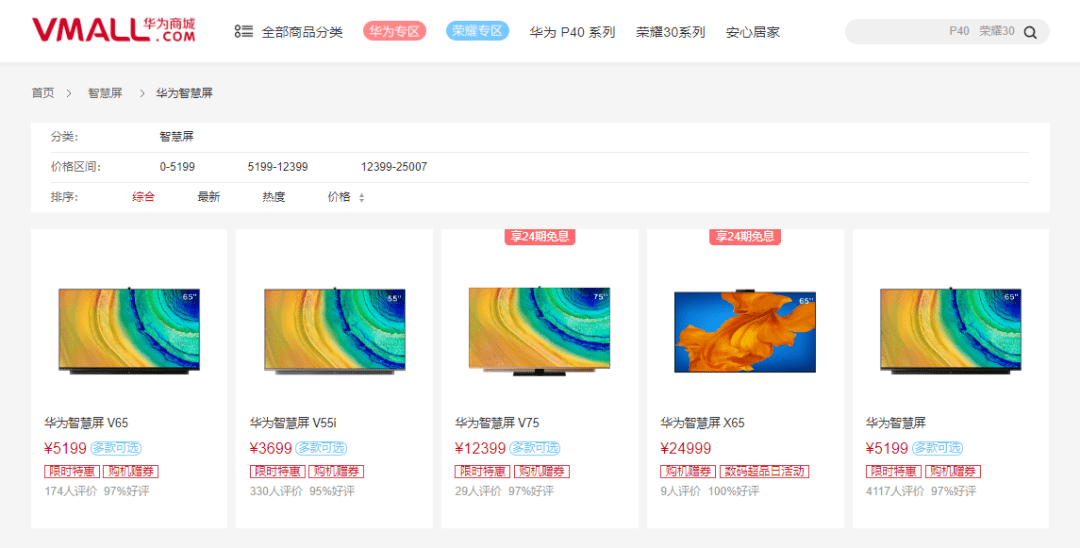This screenshot has width=1080, height=548.
Task: Open 华为智慧屏 X65 product title
Action: click(x=703, y=423)
